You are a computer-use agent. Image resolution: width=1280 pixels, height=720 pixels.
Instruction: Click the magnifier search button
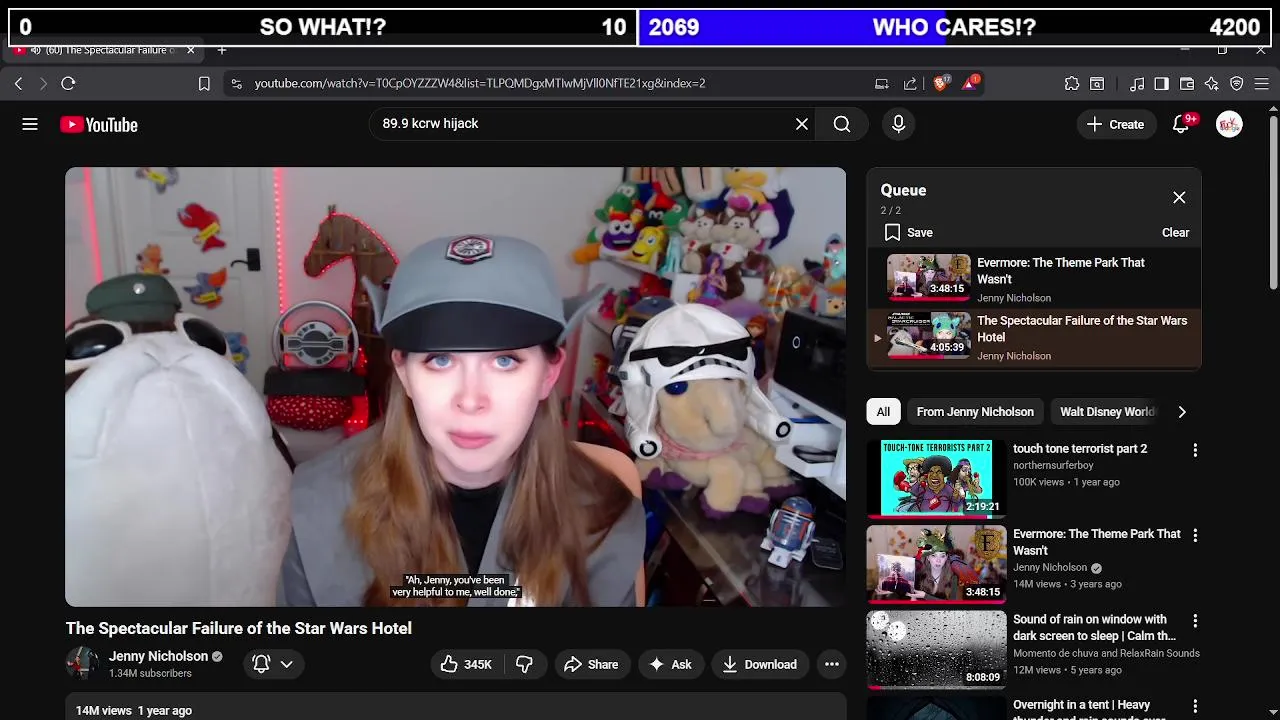pyautogui.click(x=842, y=124)
